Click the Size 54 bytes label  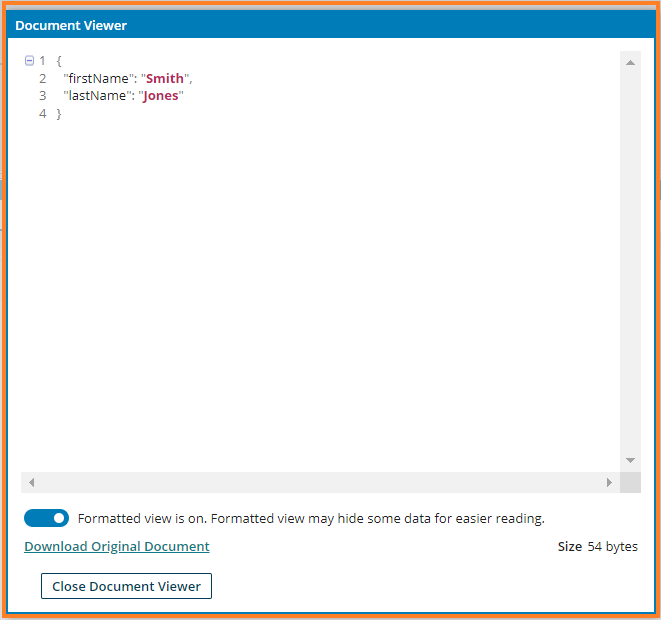597,546
